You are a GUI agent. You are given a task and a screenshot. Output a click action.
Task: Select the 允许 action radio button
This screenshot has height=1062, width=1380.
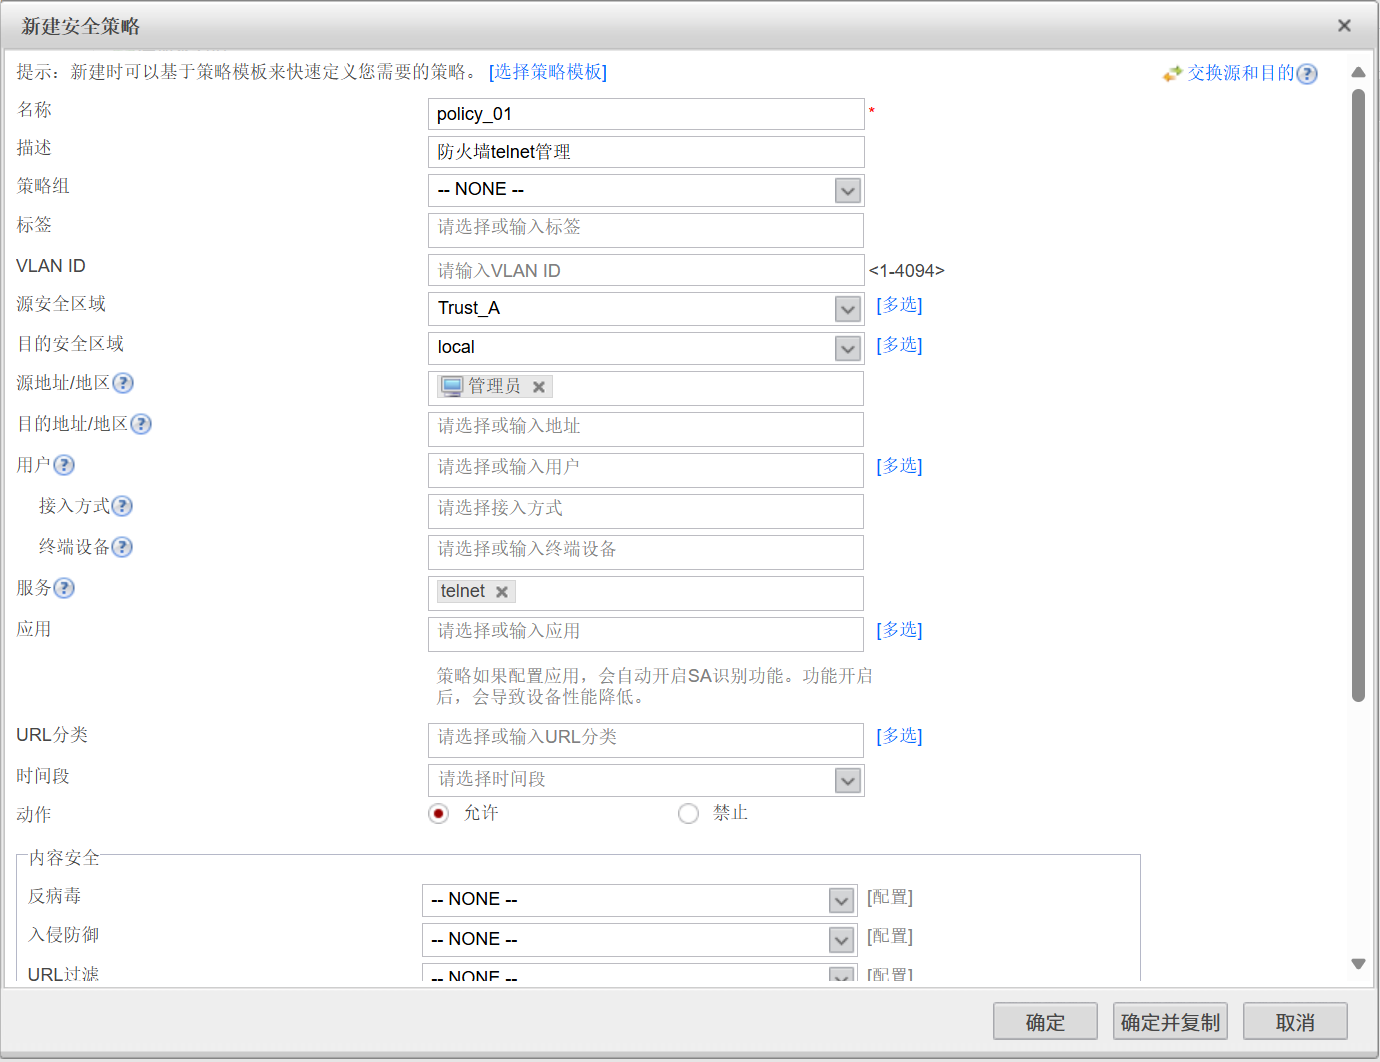438,813
